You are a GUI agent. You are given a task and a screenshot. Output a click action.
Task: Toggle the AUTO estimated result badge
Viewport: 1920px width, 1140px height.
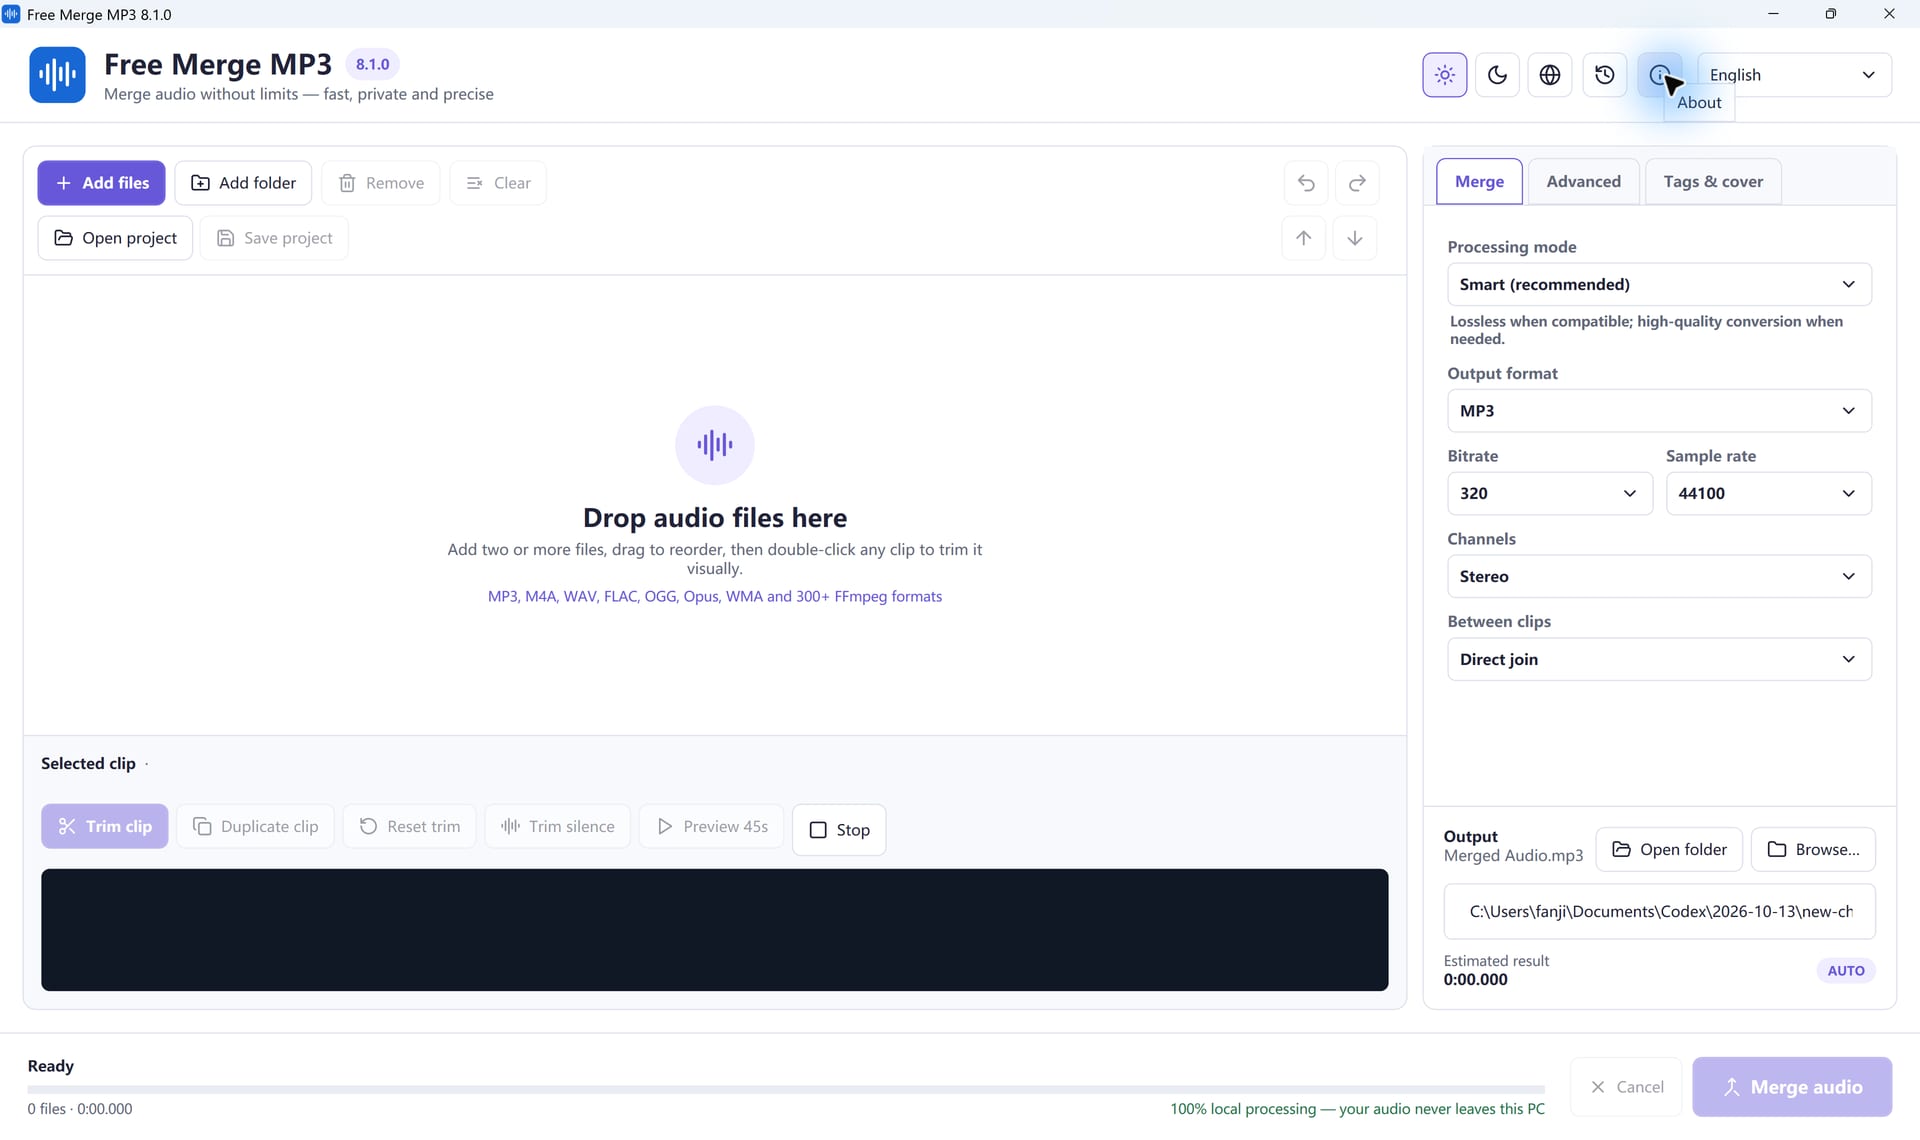tap(1845, 970)
